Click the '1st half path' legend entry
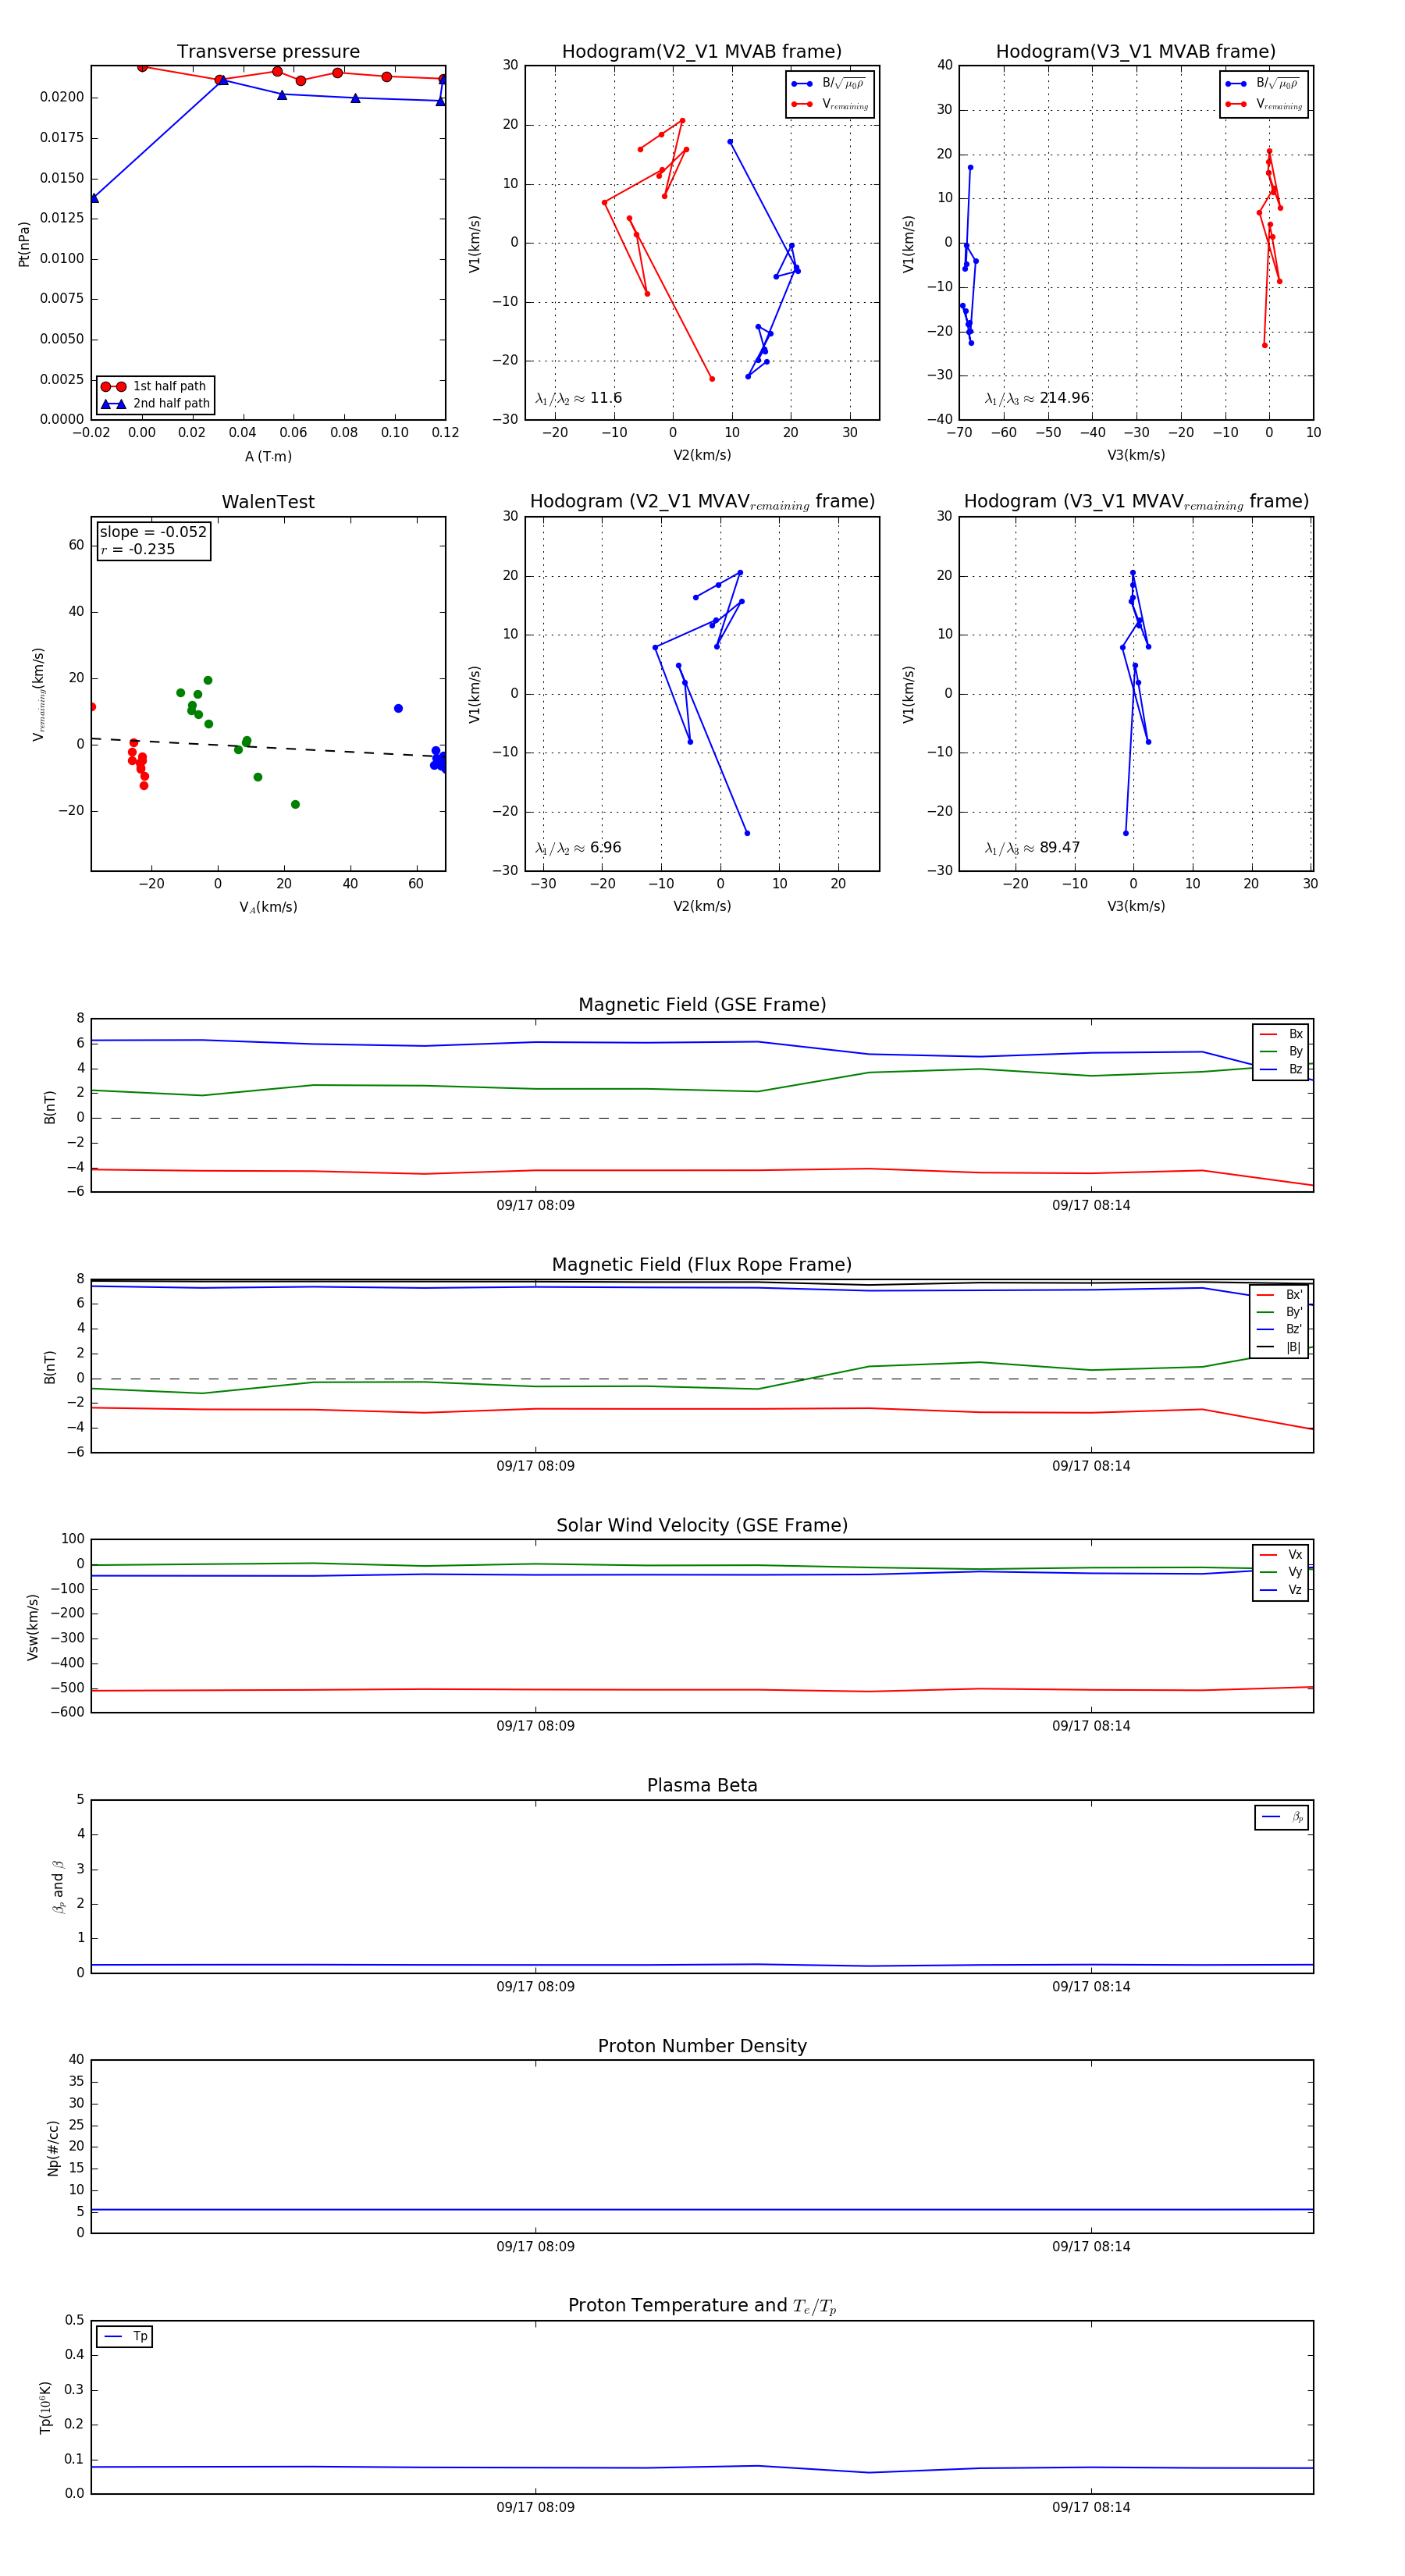1405x2576 pixels. click(x=155, y=386)
